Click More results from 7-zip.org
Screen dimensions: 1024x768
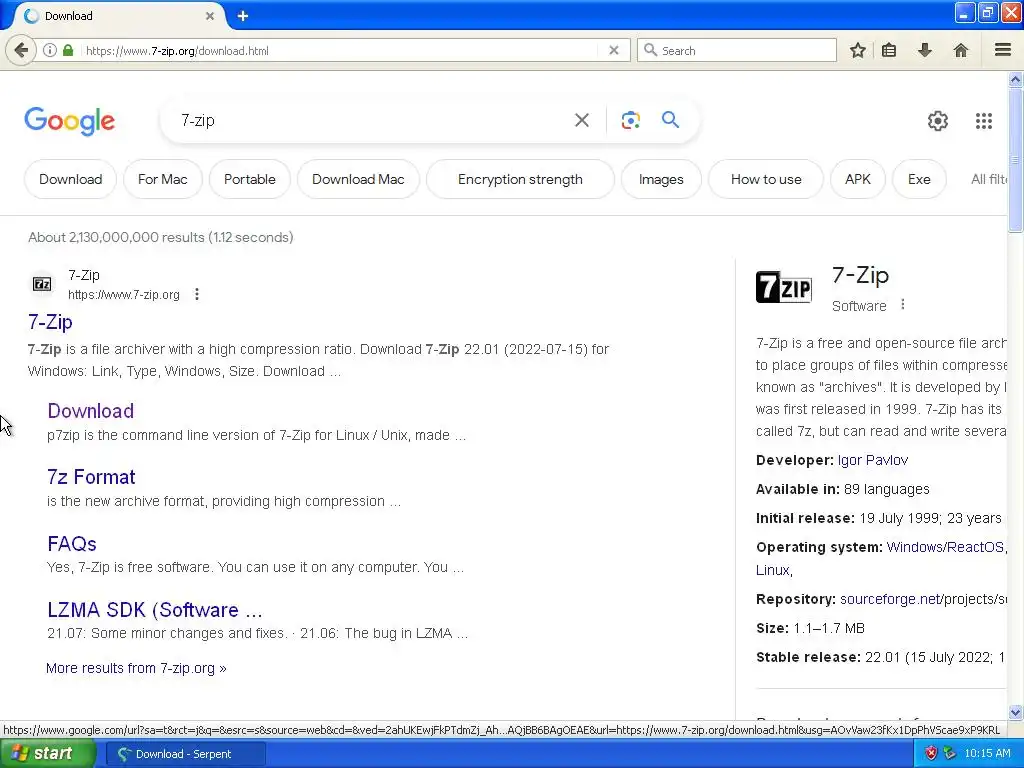click(136, 668)
